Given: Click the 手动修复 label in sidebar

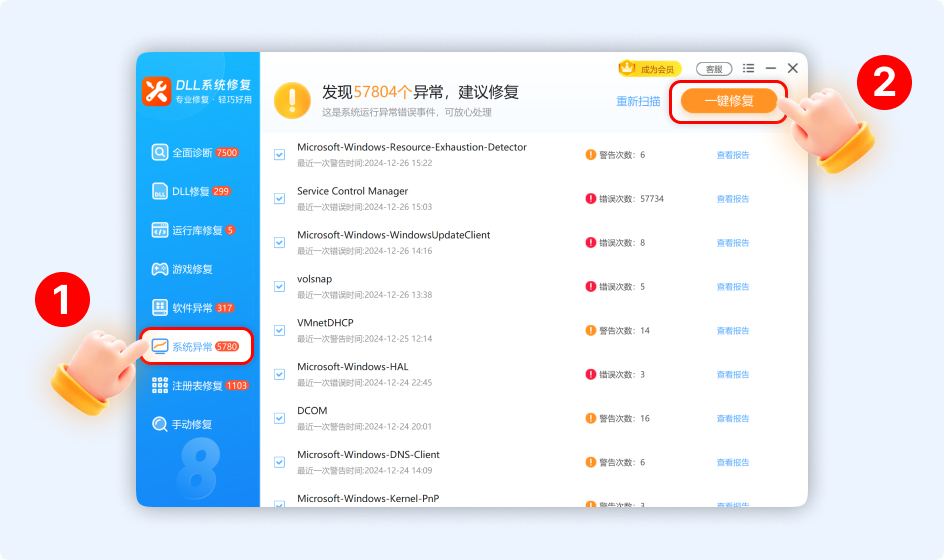Looking at the screenshot, I should point(192,425).
